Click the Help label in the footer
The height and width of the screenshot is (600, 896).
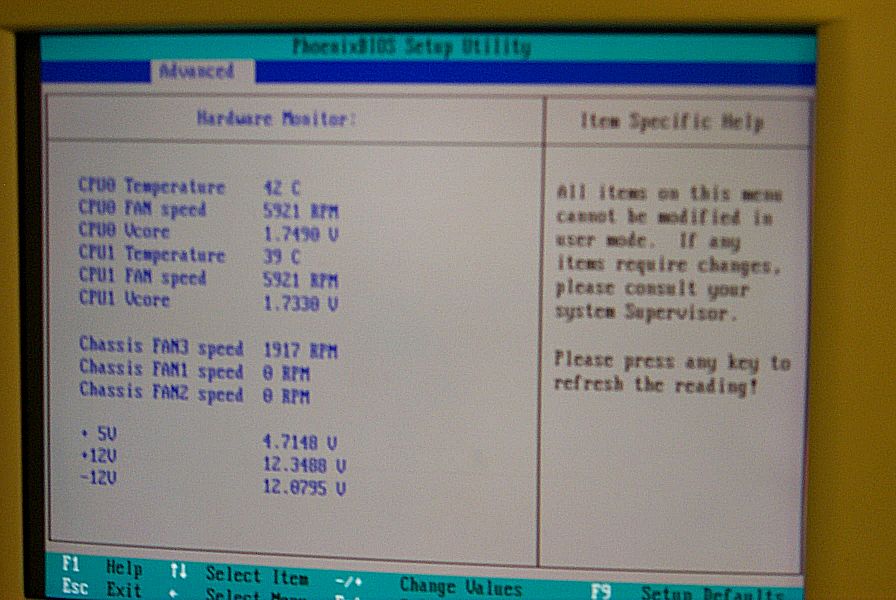click(124, 568)
